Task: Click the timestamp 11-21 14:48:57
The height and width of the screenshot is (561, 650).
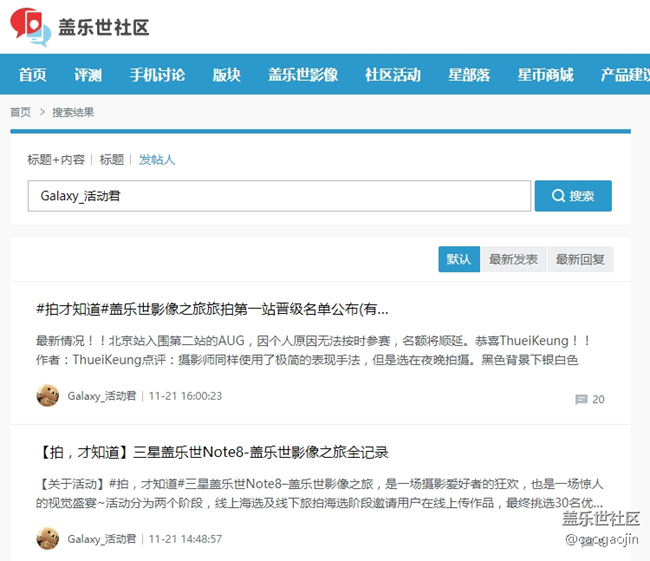Action: [x=185, y=539]
